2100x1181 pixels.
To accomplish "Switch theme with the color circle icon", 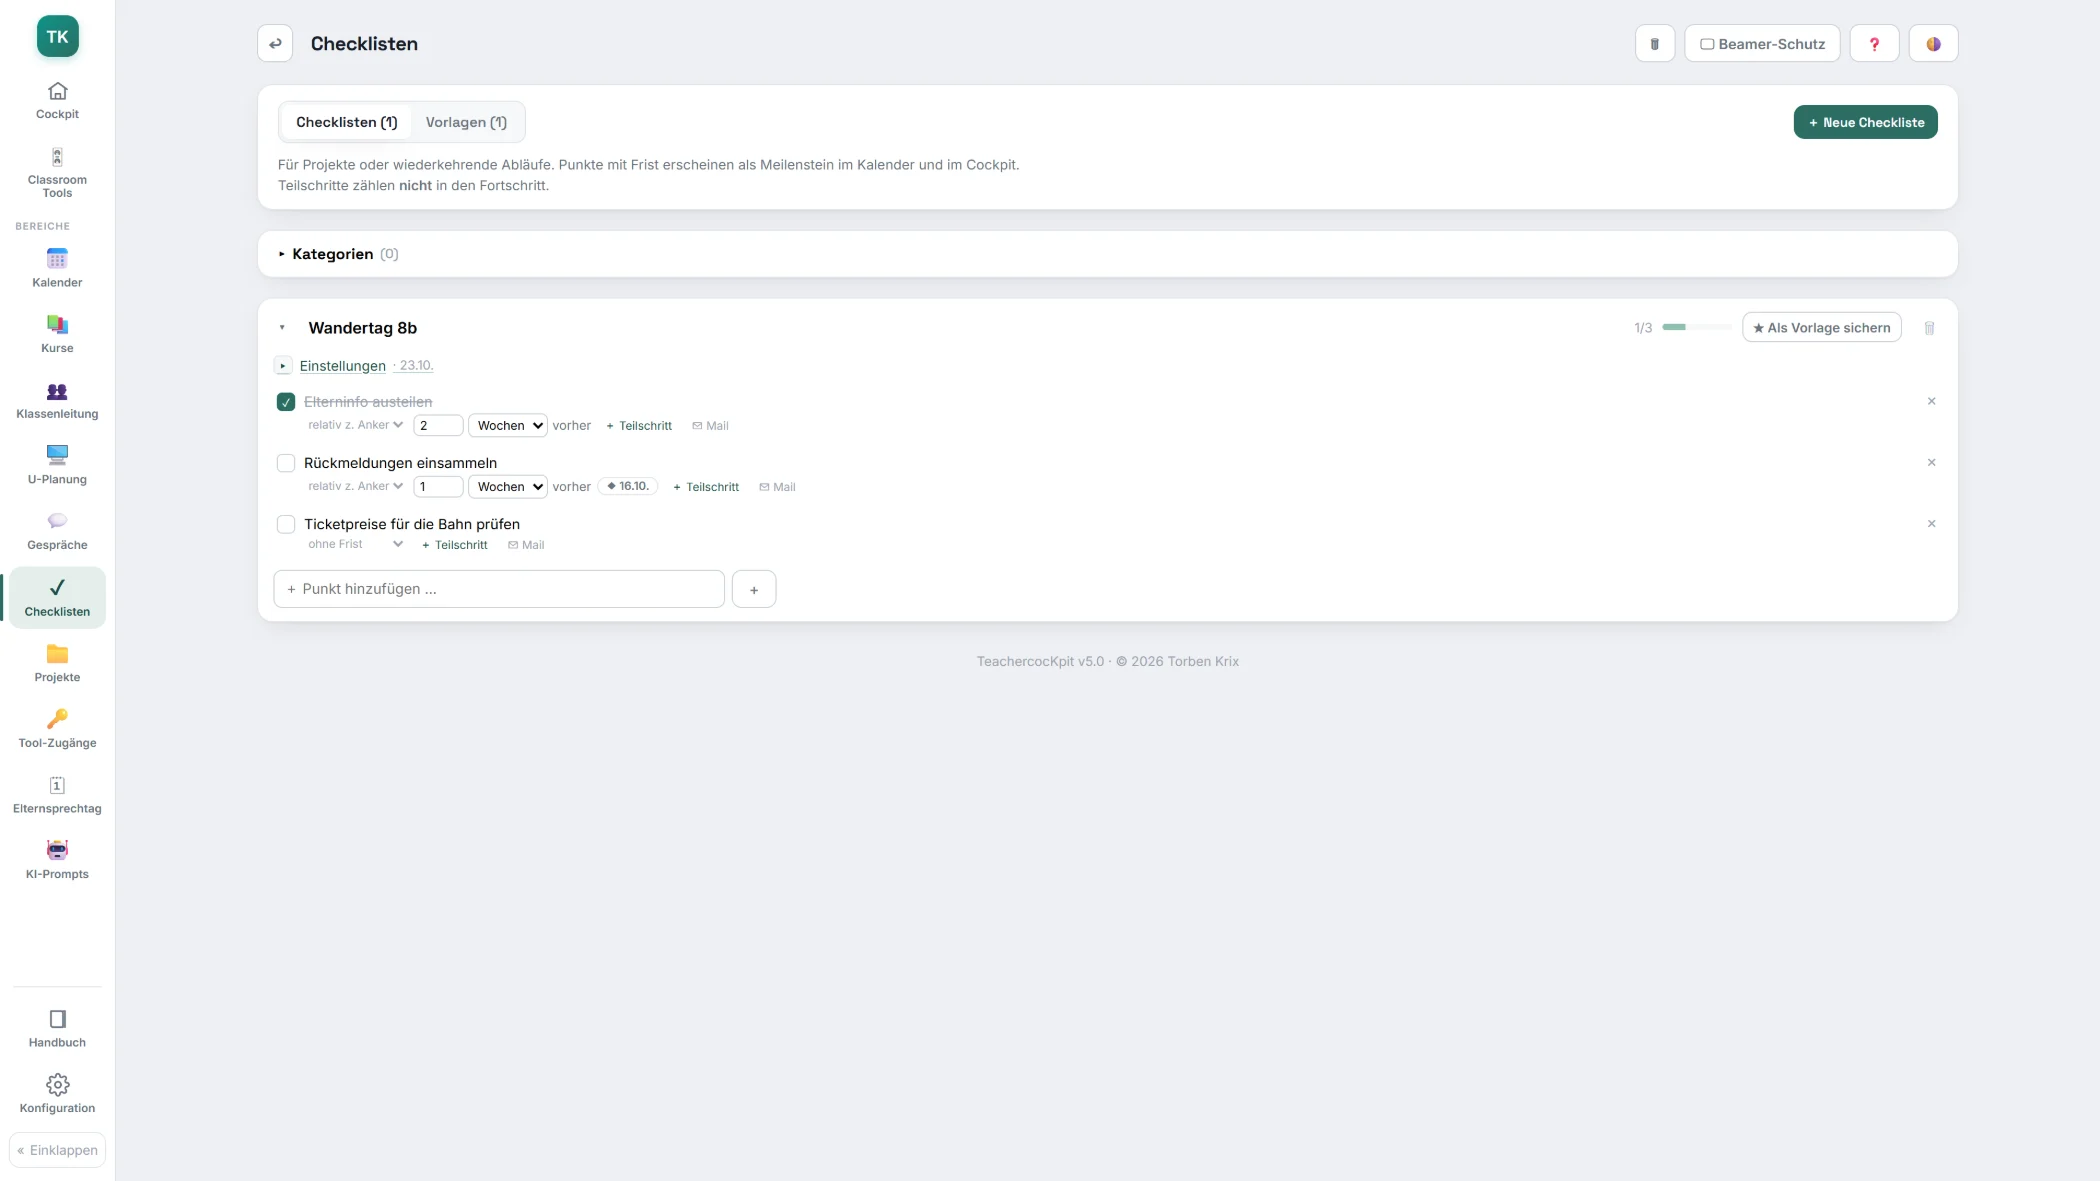I will pyautogui.click(x=1933, y=44).
